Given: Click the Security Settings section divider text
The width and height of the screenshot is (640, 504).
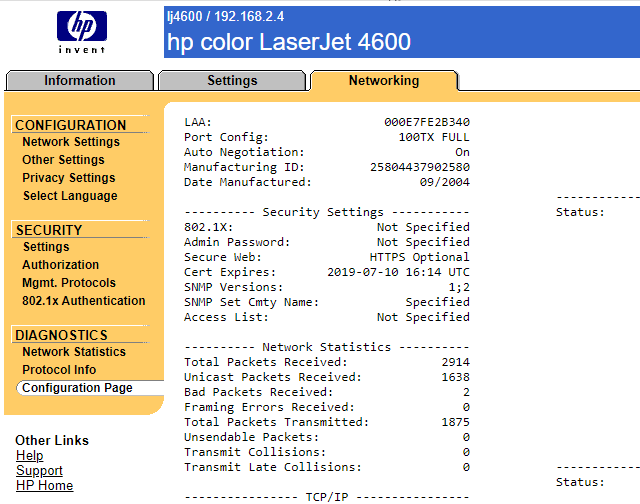Looking at the screenshot, I should coord(323,212).
